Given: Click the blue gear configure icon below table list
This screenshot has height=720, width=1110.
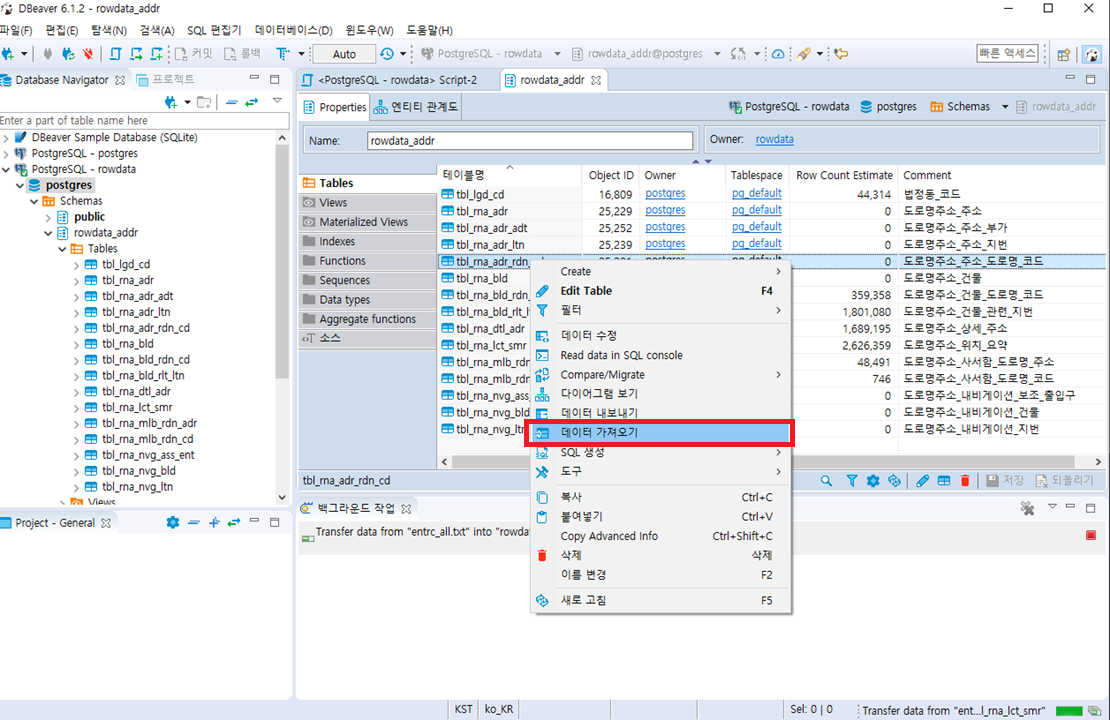Looking at the screenshot, I should [873, 481].
